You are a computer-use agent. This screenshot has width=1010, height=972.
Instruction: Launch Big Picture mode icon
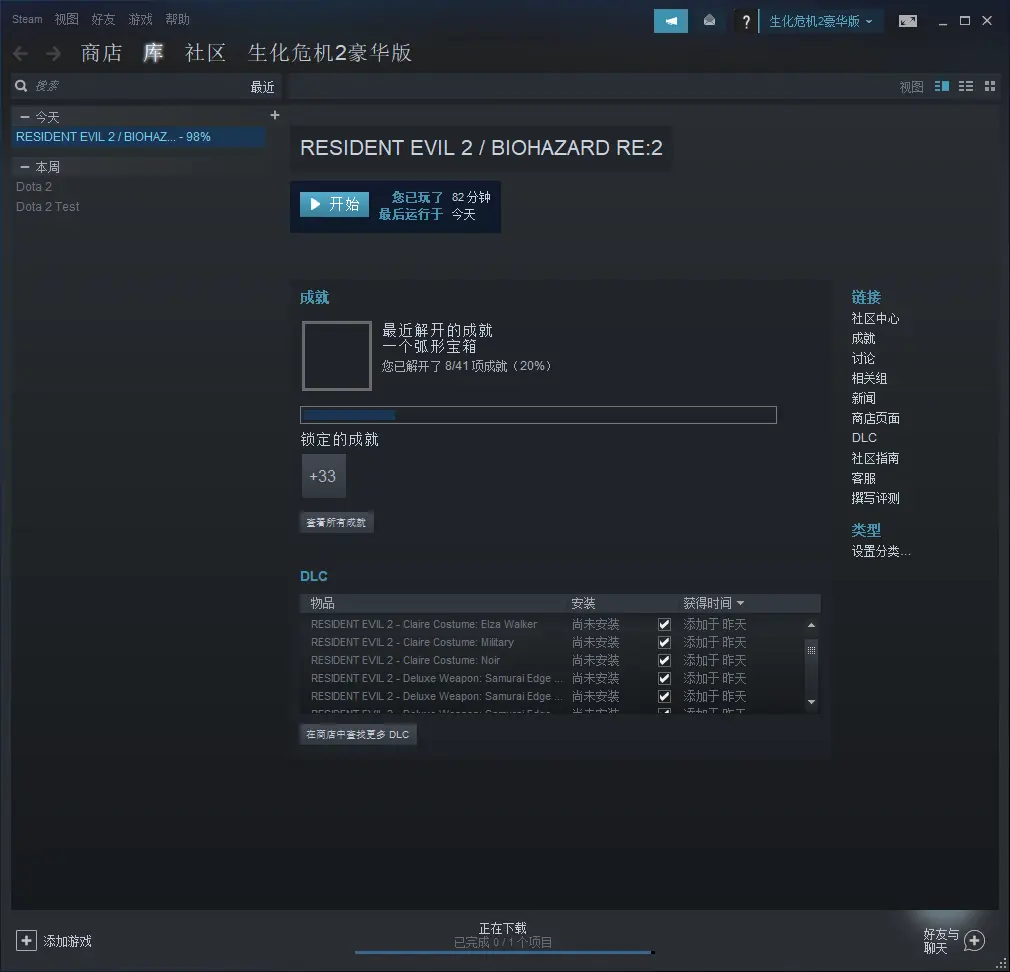[908, 21]
